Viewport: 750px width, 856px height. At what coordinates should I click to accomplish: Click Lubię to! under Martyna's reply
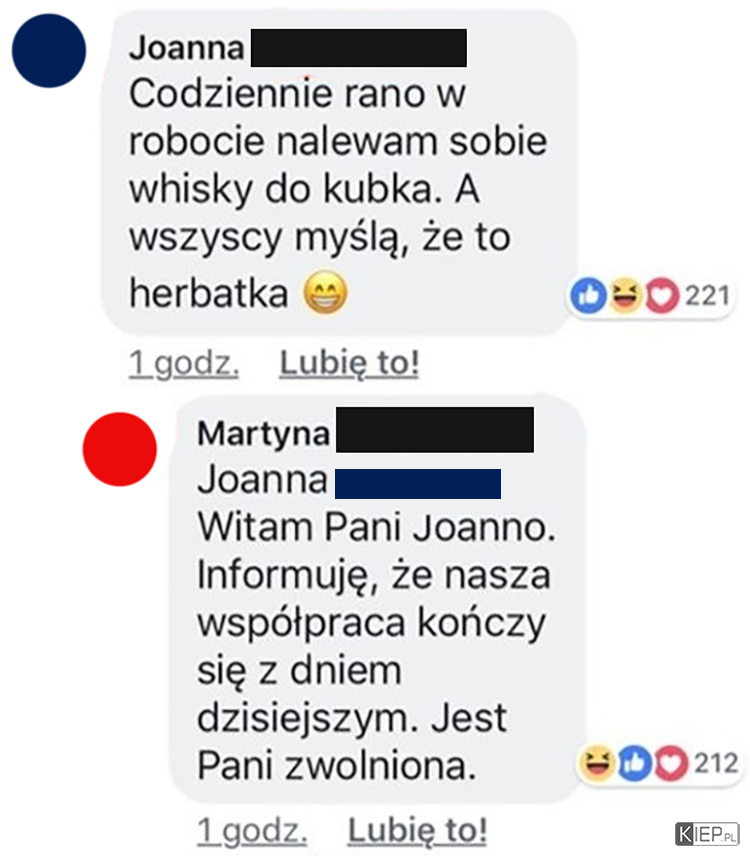[x=417, y=831]
